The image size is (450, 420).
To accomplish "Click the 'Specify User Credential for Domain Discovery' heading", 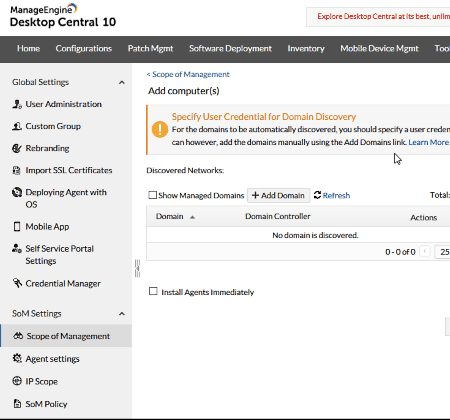I will [x=264, y=117].
